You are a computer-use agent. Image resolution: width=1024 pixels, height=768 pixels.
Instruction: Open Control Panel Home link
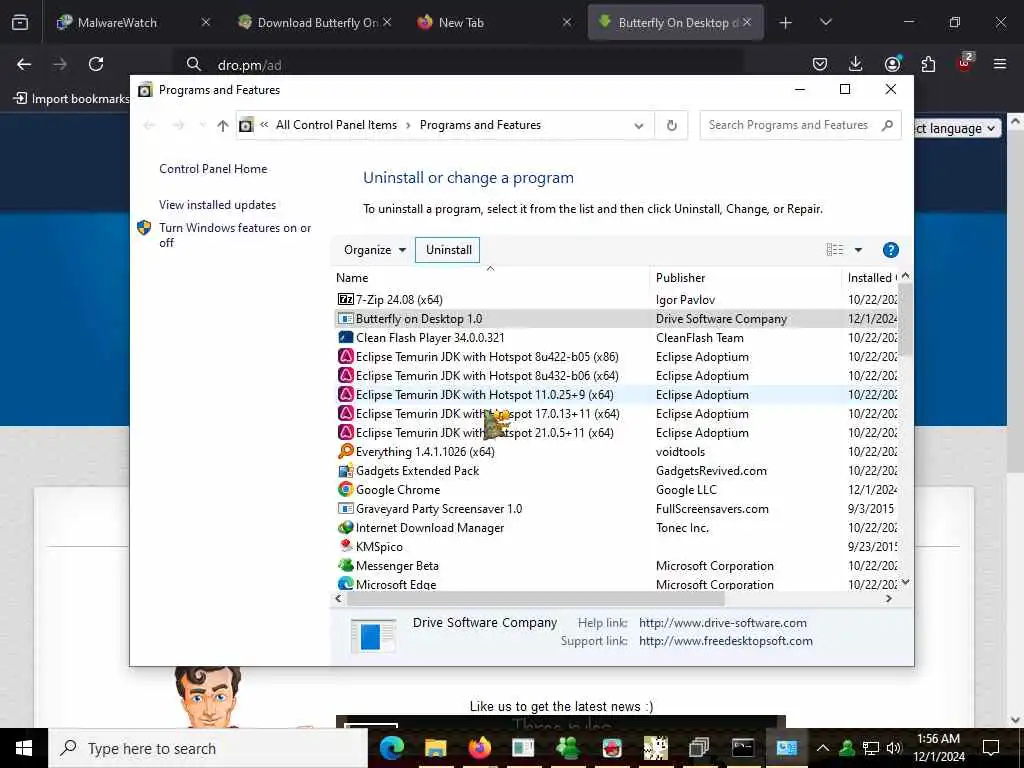tap(213, 168)
